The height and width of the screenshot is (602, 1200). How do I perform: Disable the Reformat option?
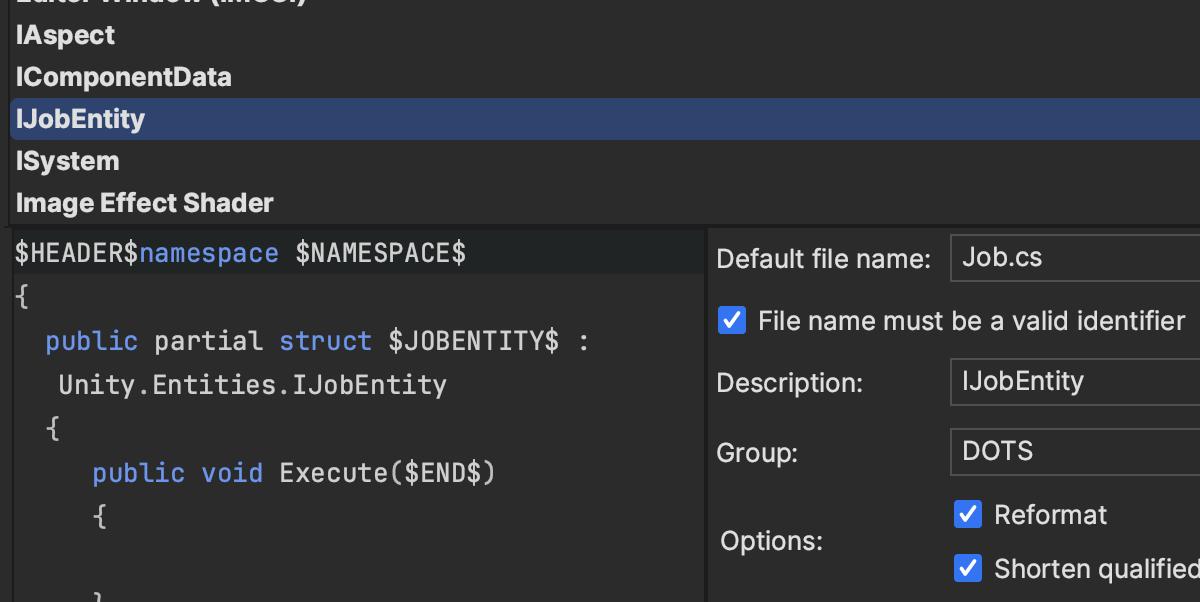click(x=967, y=515)
